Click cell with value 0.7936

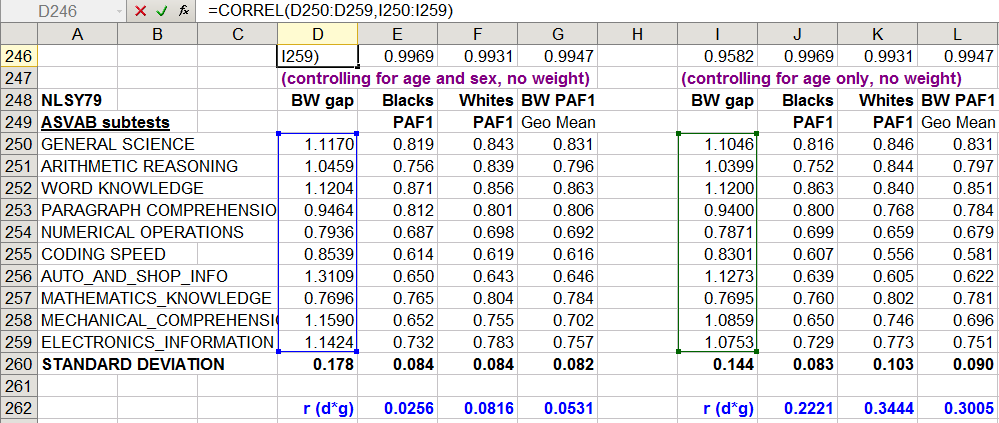pyautogui.click(x=318, y=233)
